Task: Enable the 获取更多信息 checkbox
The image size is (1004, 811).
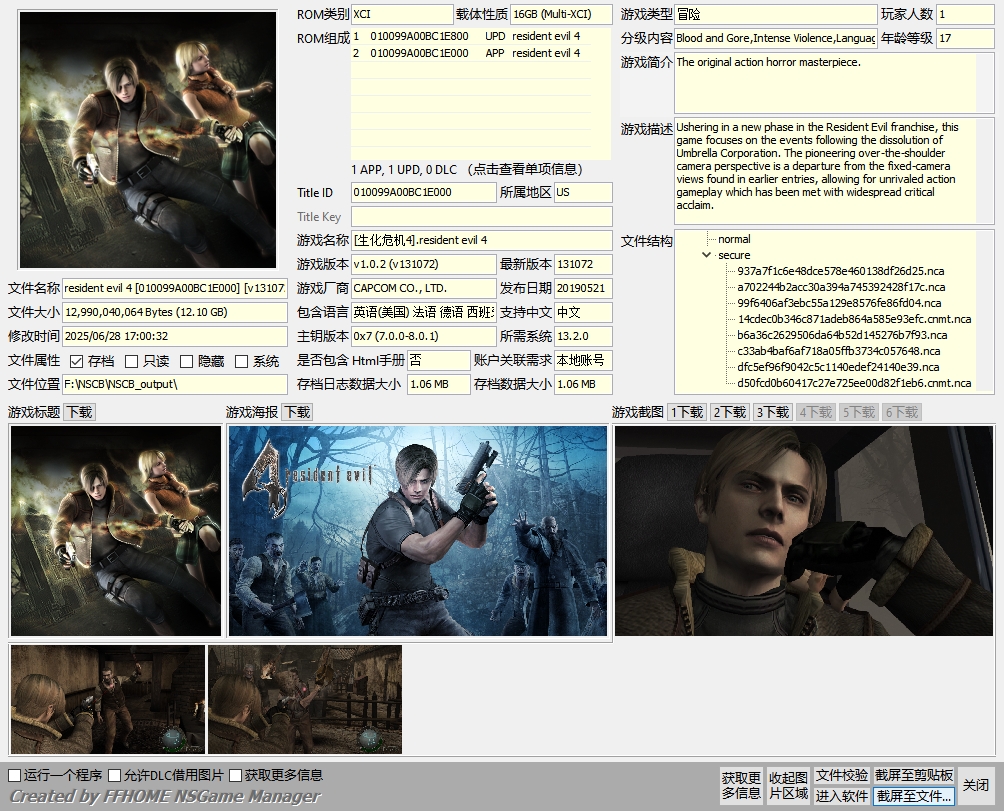Action: (x=236, y=775)
